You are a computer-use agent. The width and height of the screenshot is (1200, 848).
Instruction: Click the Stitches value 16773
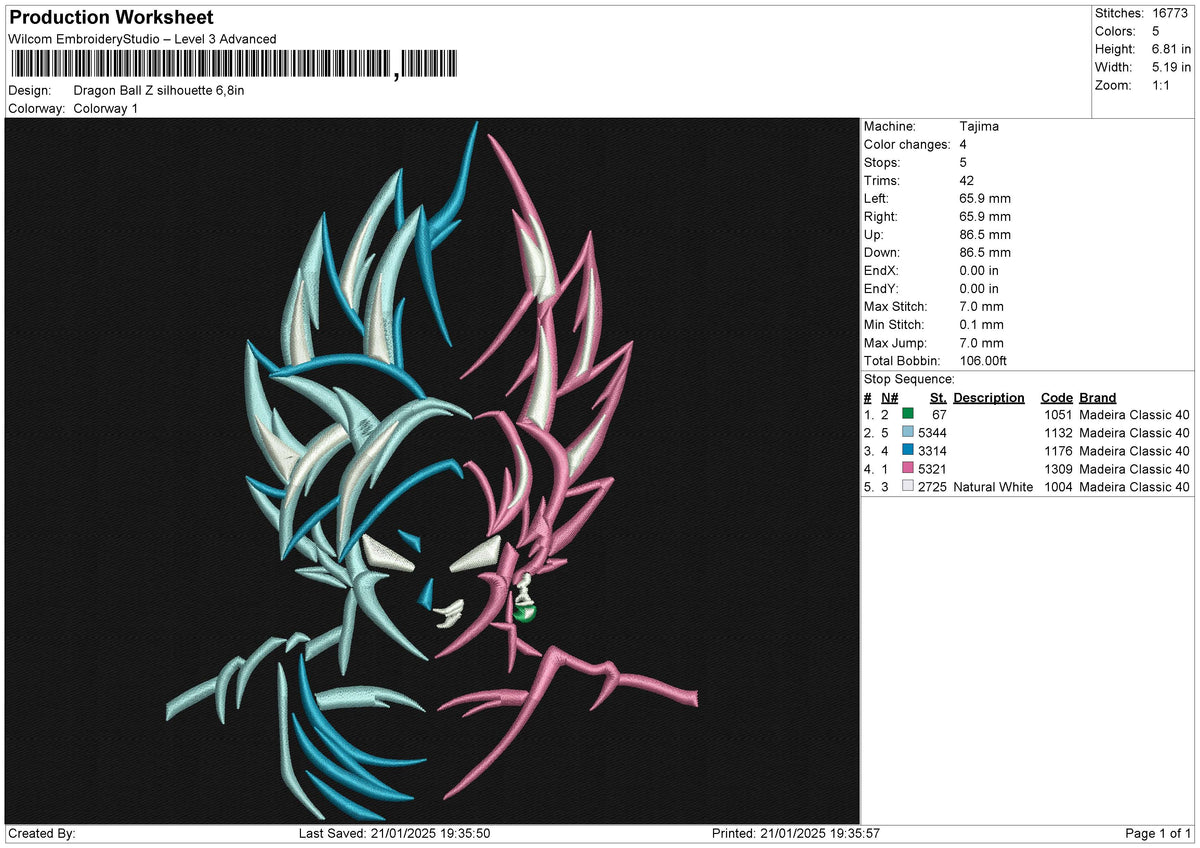tap(1168, 13)
